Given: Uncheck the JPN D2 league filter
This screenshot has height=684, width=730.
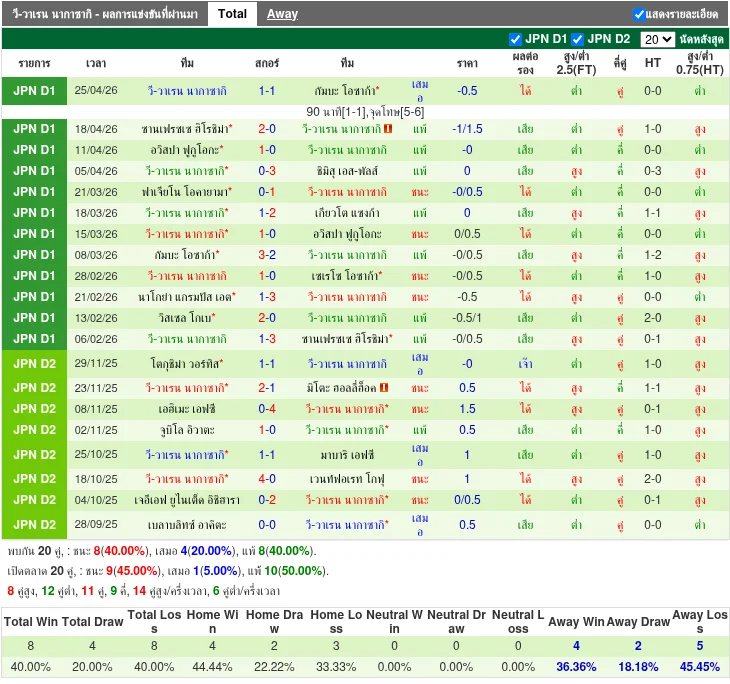Looking at the screenshot, I should point(578,40).
